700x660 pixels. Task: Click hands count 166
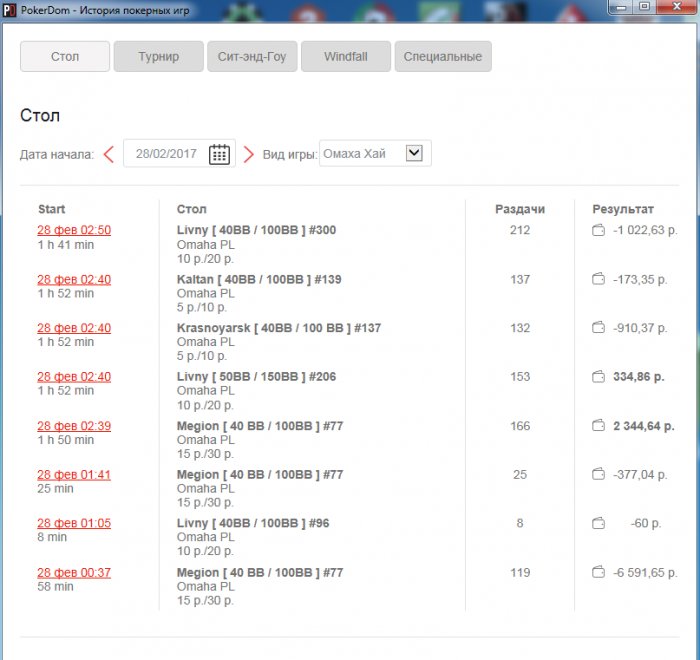click(x=520, y=426)
